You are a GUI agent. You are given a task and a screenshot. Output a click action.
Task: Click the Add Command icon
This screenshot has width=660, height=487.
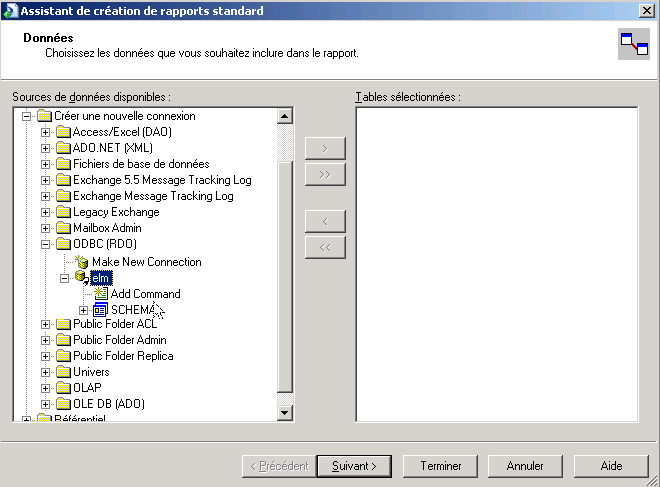(x=101, y=294)
